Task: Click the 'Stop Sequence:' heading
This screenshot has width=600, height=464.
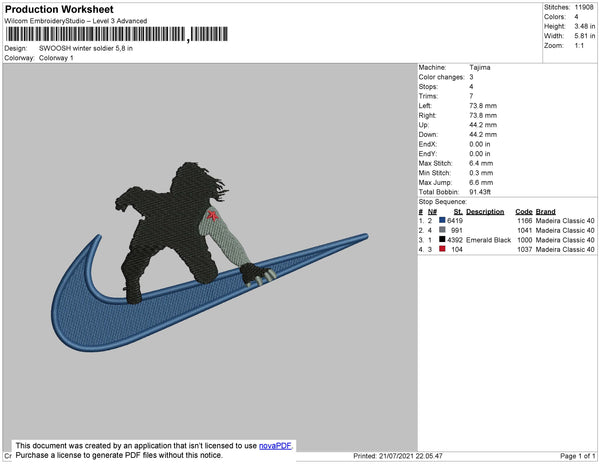Action: tap(442, 202)
